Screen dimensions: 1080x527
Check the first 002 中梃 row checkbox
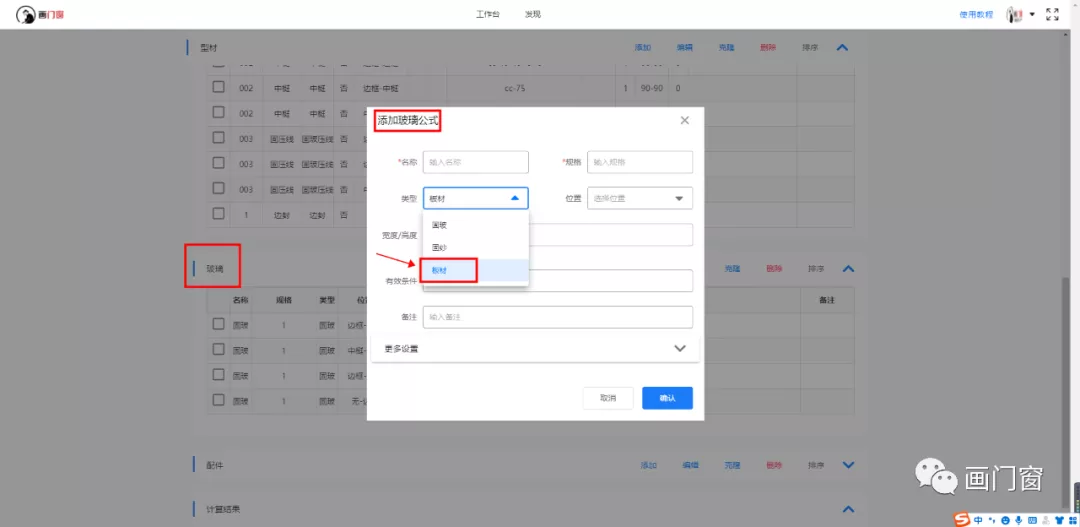[218, 88]
